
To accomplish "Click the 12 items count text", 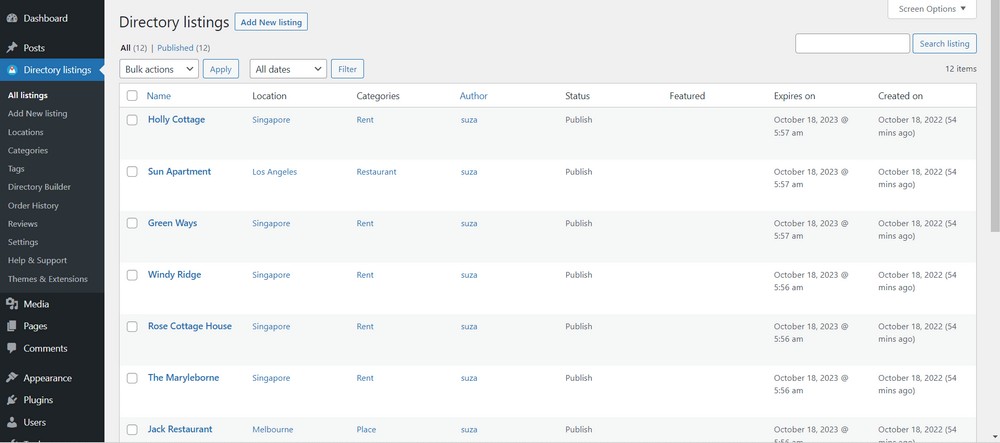I will pyautogui.click(x=960, y=69).
